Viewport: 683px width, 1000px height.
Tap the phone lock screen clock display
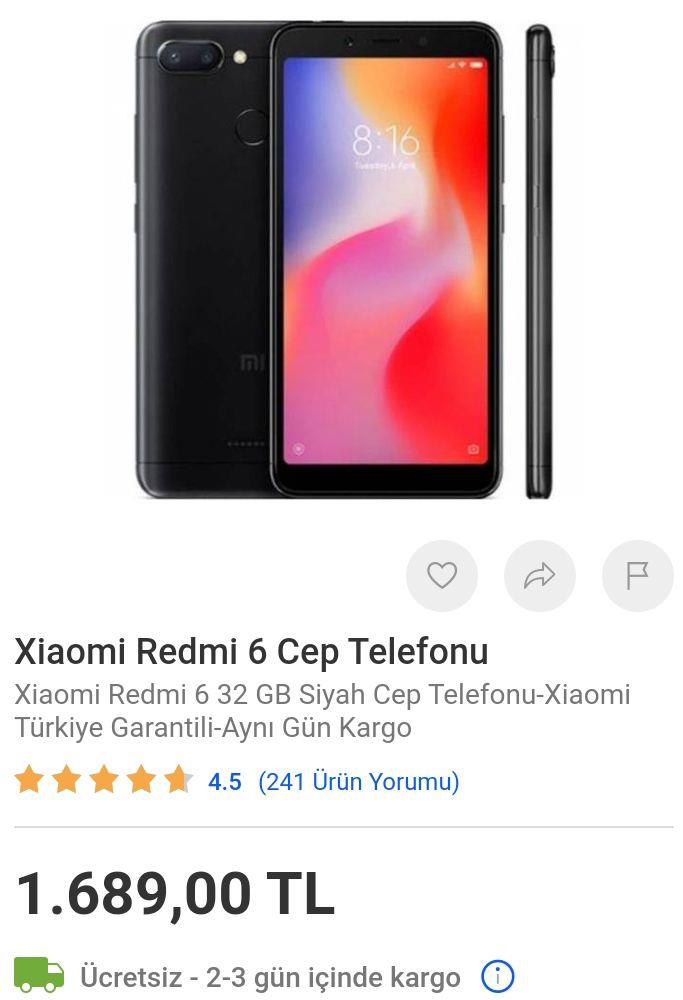386,141
